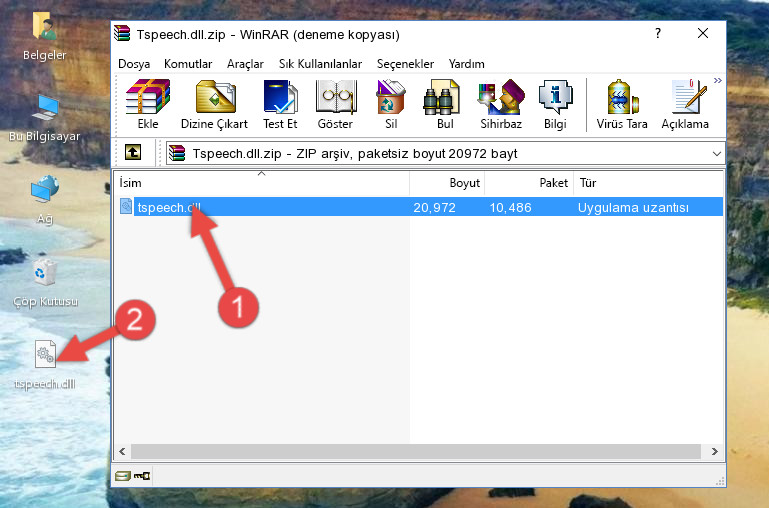The image size is (769, 508).
Task: Run Test Et on the archive
Action: (x=280, y=104)
